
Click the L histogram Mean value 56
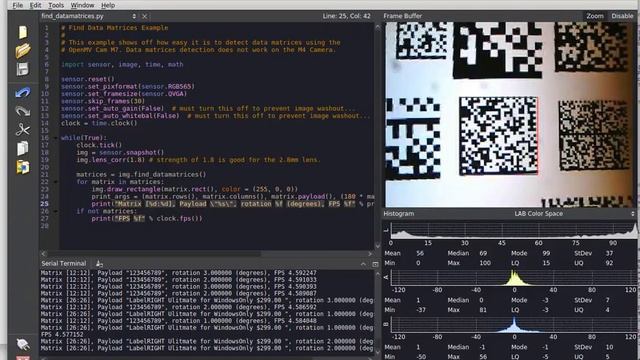point(420,253)
